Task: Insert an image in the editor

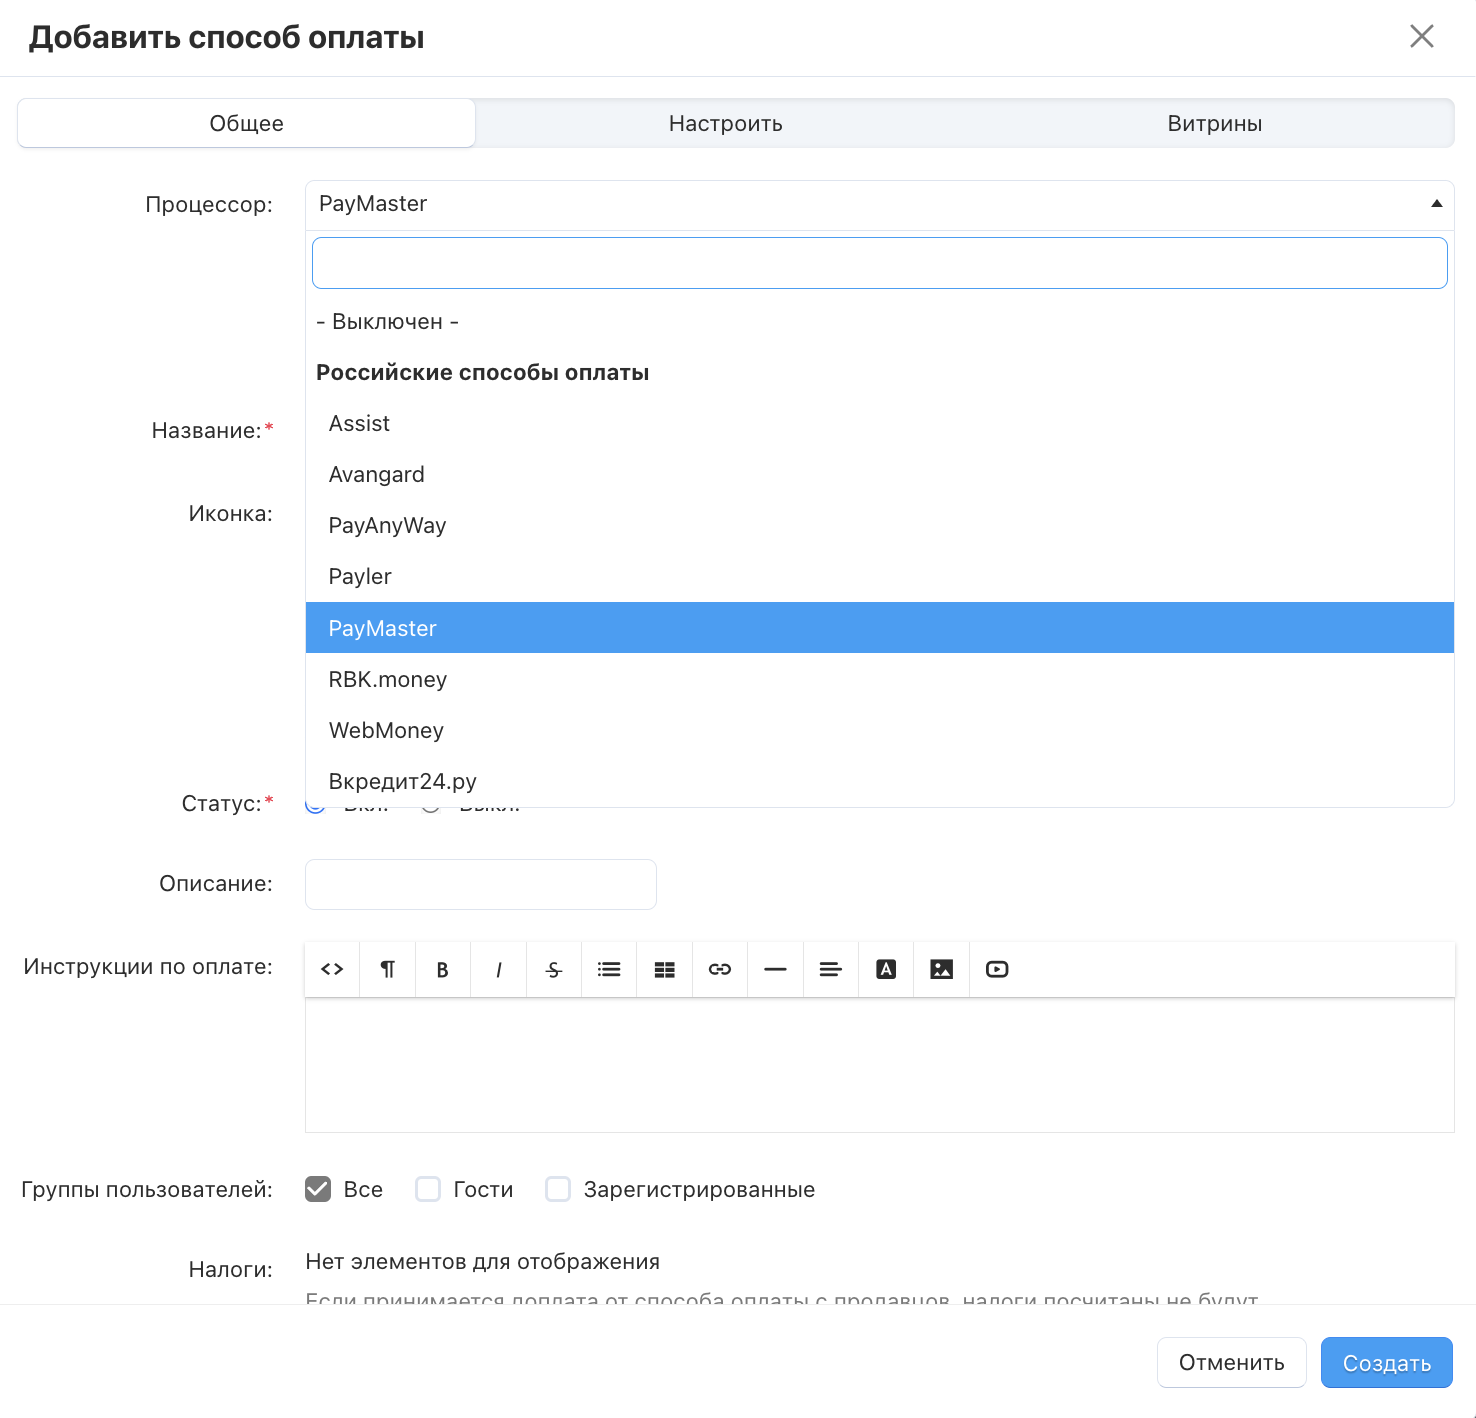Action: tap(941, 969)
